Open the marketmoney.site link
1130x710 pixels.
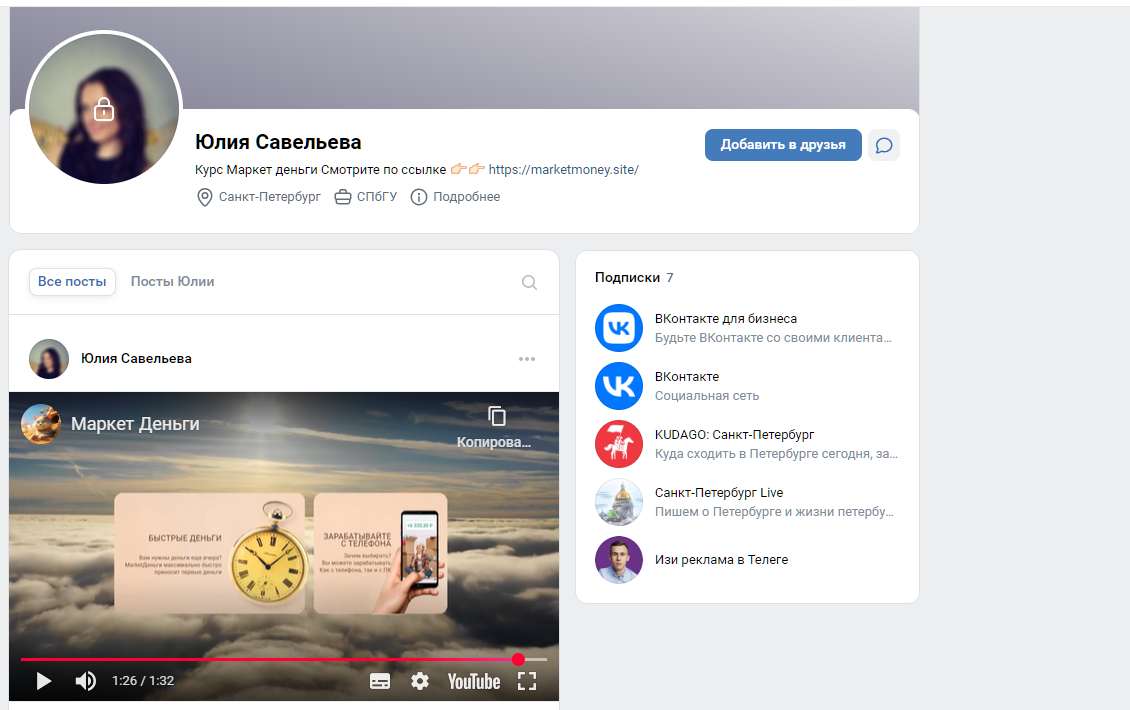click(x=564, y=169)
